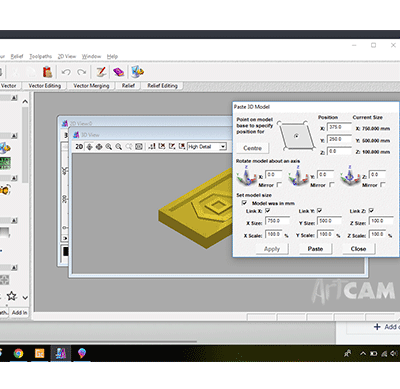400x389 pixels.
Task: Collapse the topmost left panel section arrow
Action: point(14,98)
